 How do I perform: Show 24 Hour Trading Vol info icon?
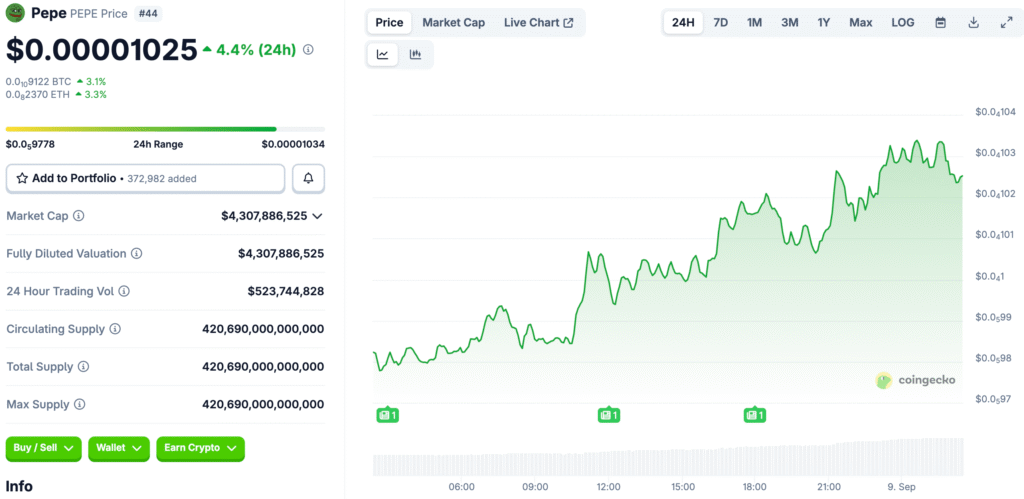(x=123, y=291)
